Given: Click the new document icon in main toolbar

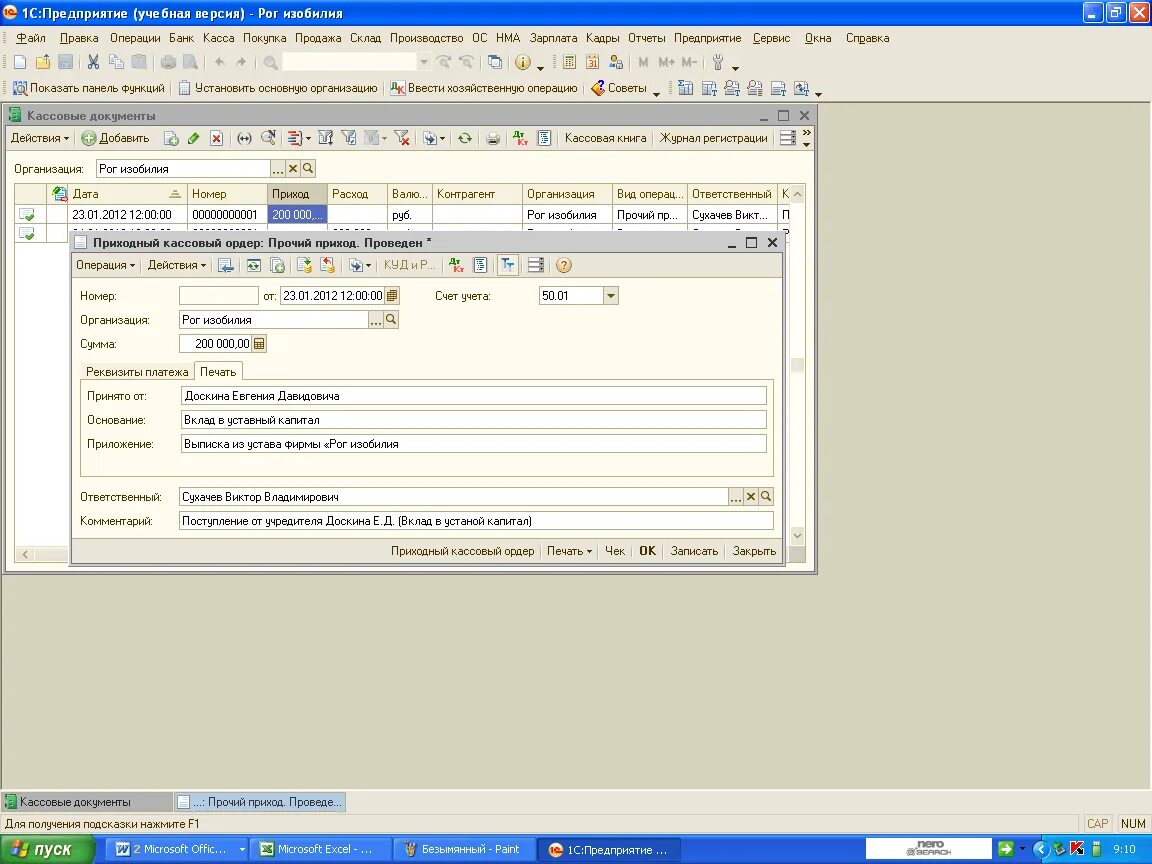Looking at the screenshot, I should [21, 62].
